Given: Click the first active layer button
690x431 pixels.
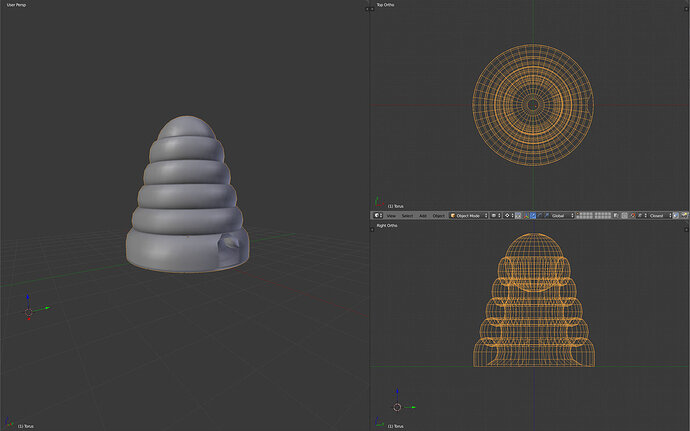Looking at the screenshot, I should point(578,214).
